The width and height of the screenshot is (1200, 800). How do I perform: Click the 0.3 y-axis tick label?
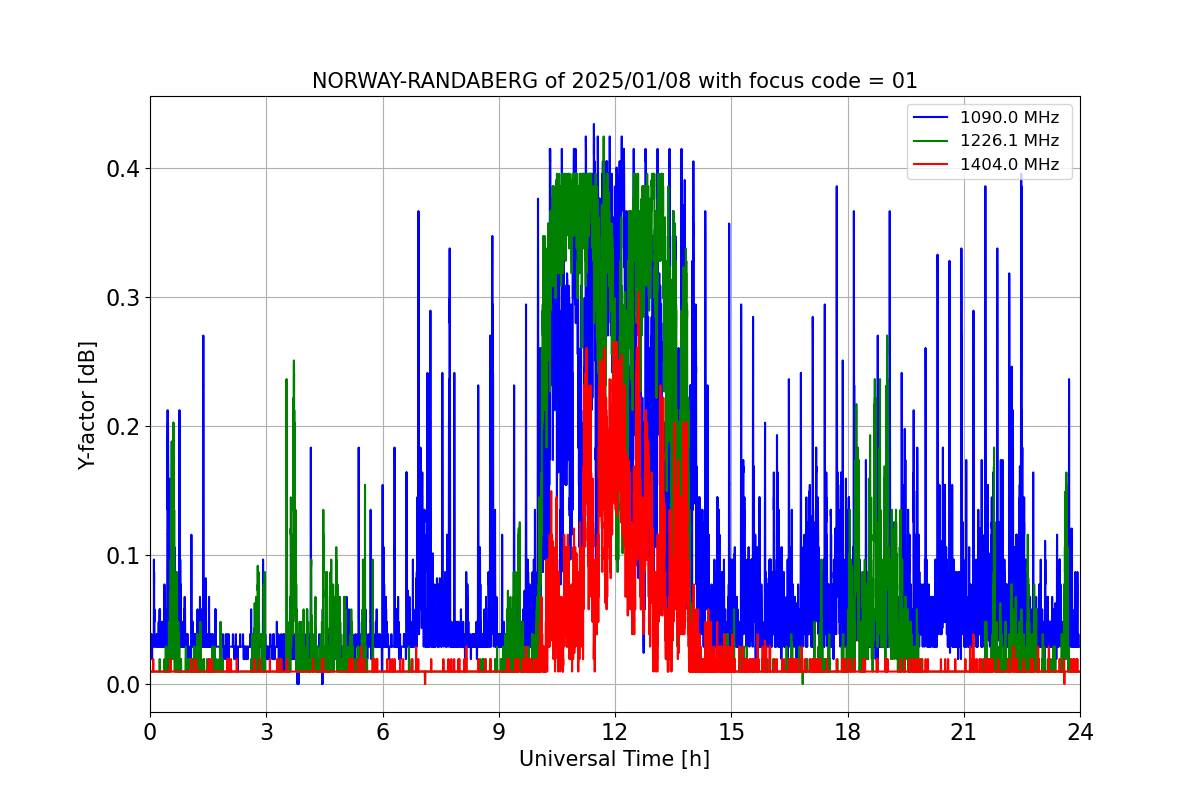(124, 298)
